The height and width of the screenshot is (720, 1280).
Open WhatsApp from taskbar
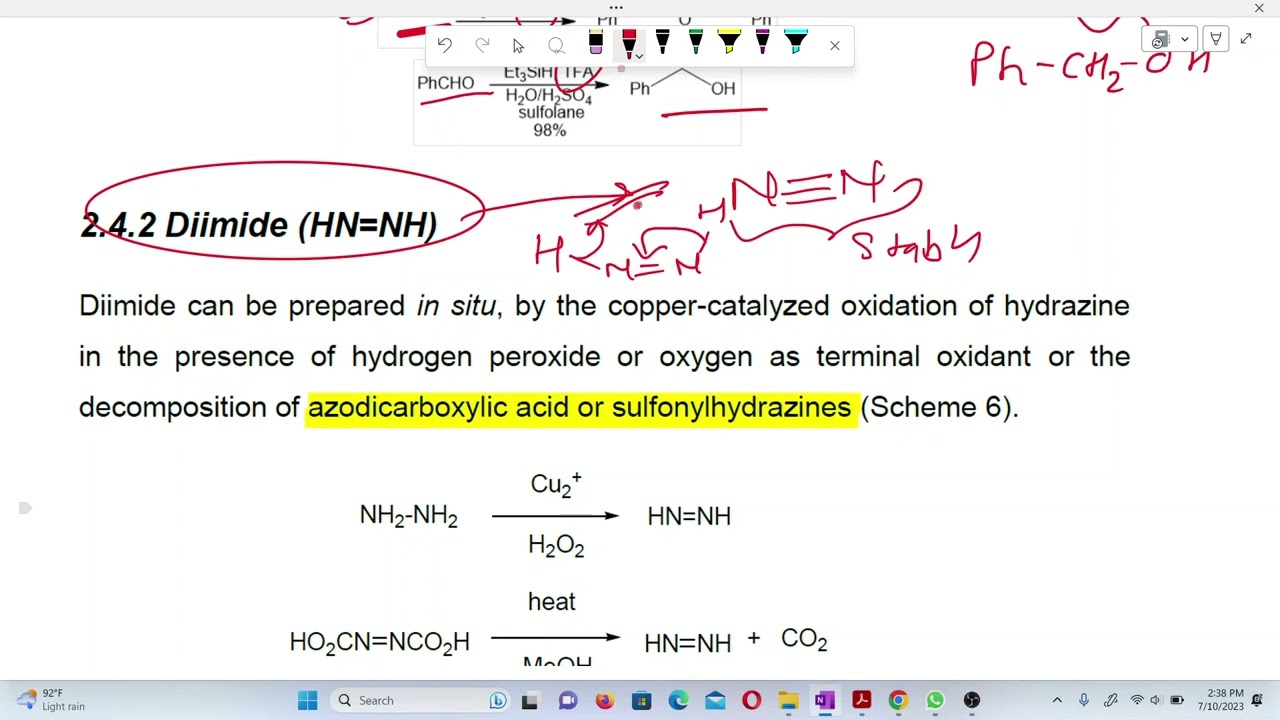[x=935, y=700]
